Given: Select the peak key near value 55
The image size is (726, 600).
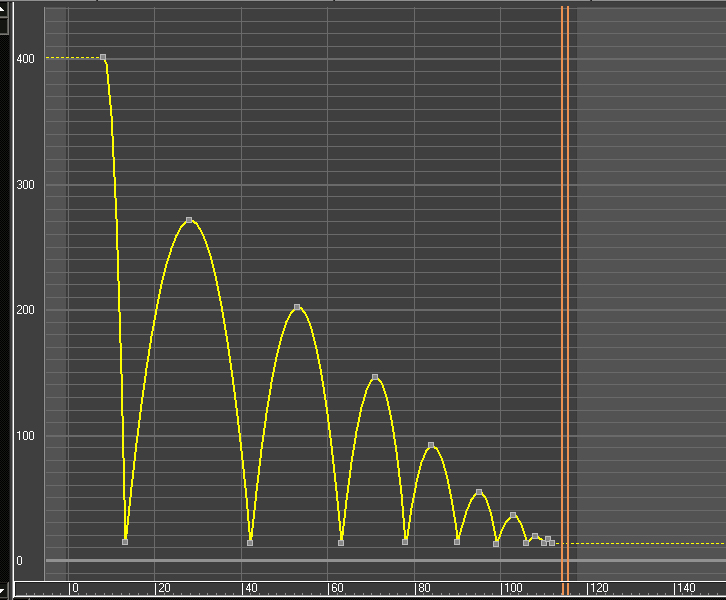Looking at the screenshot, I should (479, 492).
